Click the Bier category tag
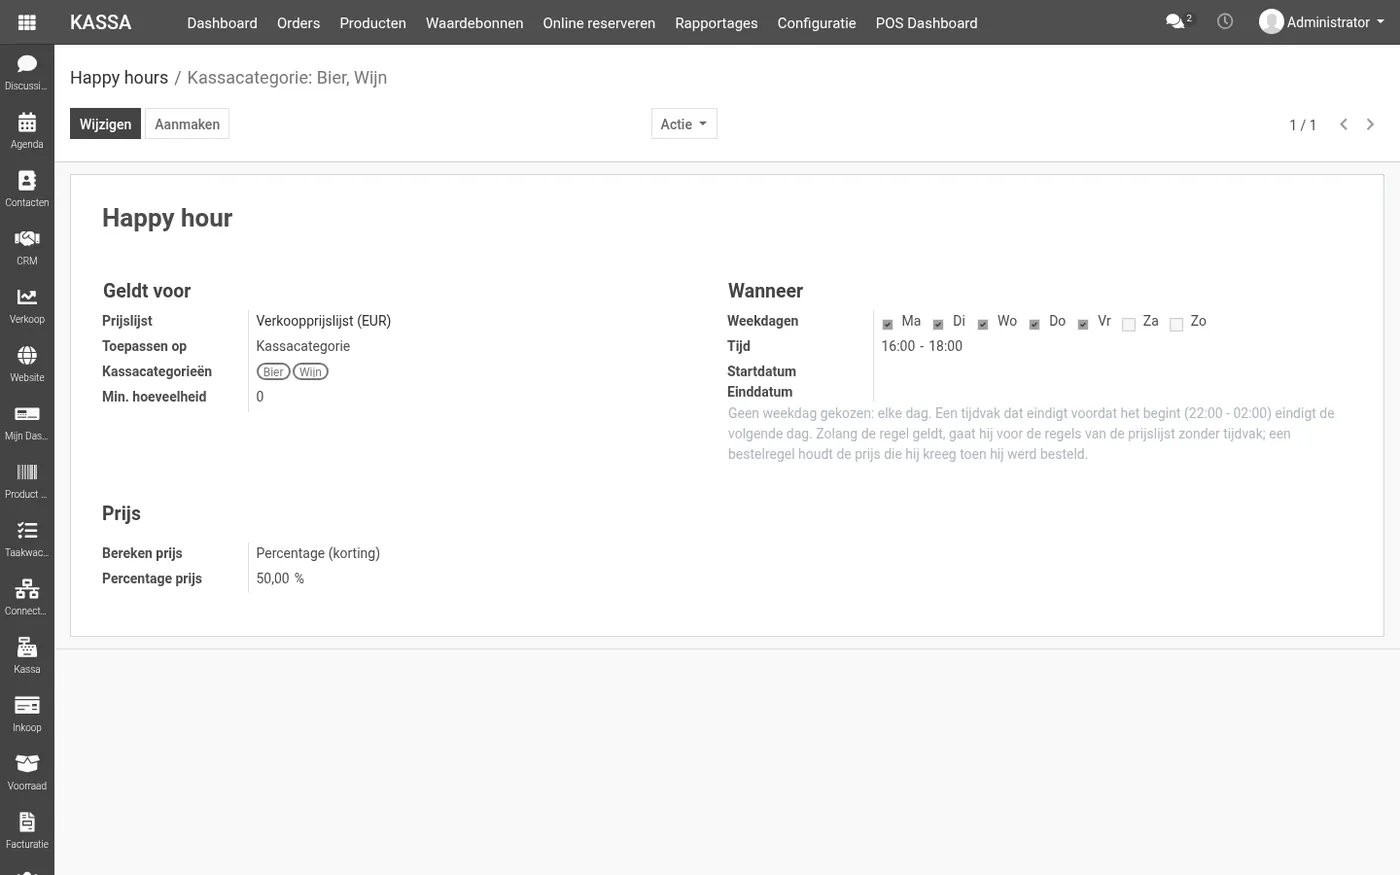 click(273, 372)
